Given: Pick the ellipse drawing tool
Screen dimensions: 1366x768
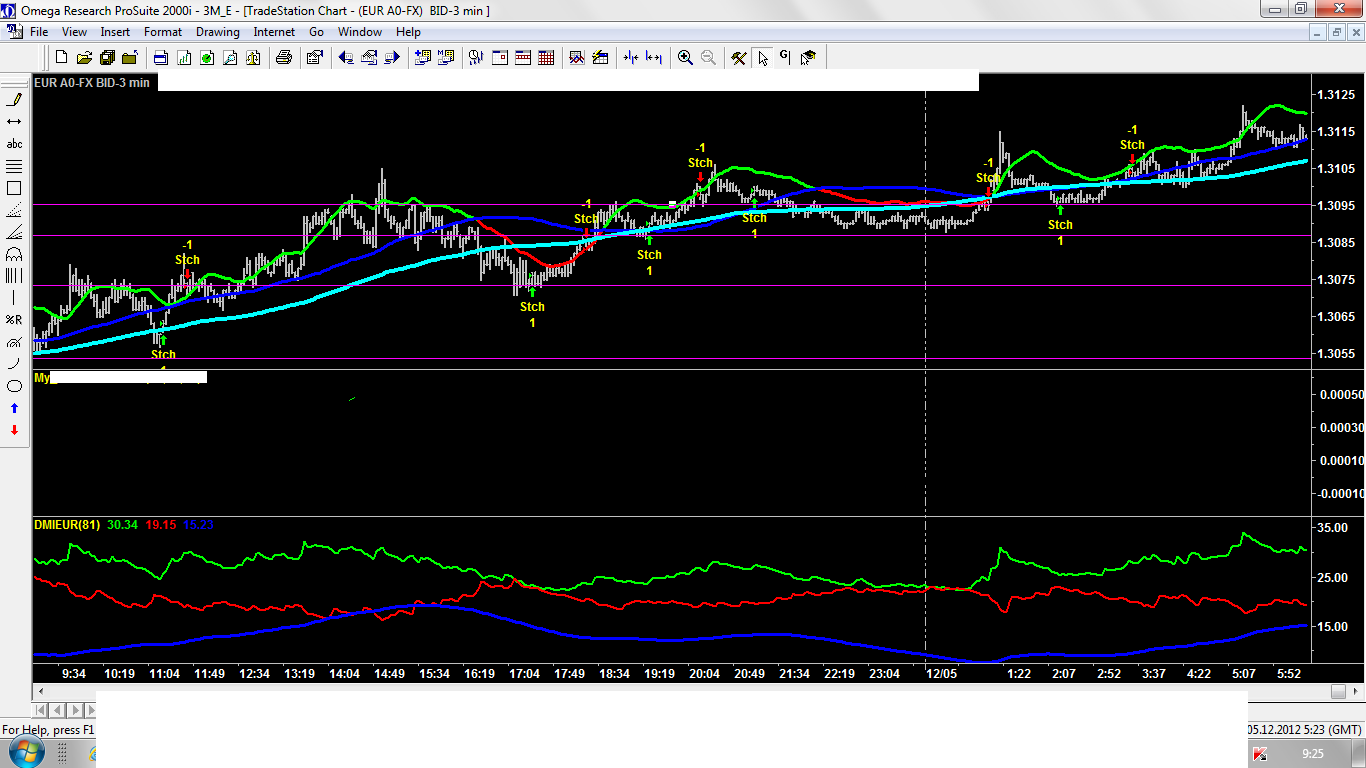Looking at the screenshot, I should (x=14, y=386).
